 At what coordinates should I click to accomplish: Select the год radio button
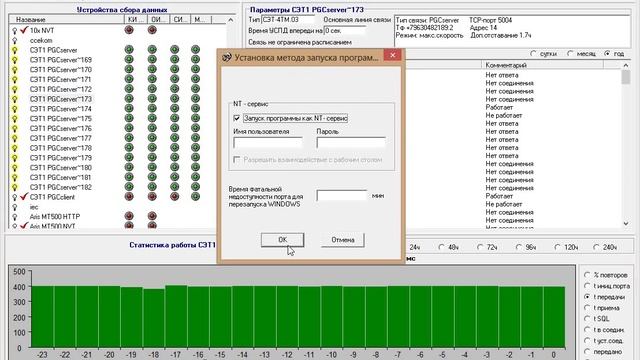point(607,53)
